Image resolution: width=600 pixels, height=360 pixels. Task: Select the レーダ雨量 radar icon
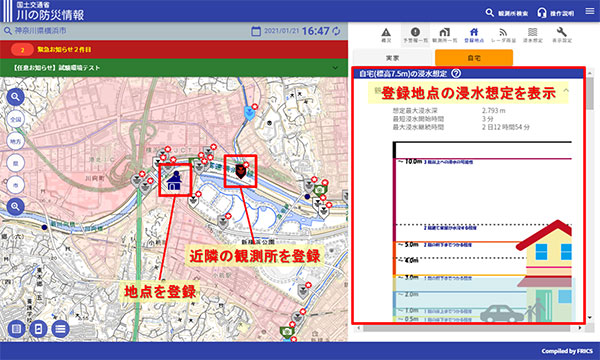(503, 35)
